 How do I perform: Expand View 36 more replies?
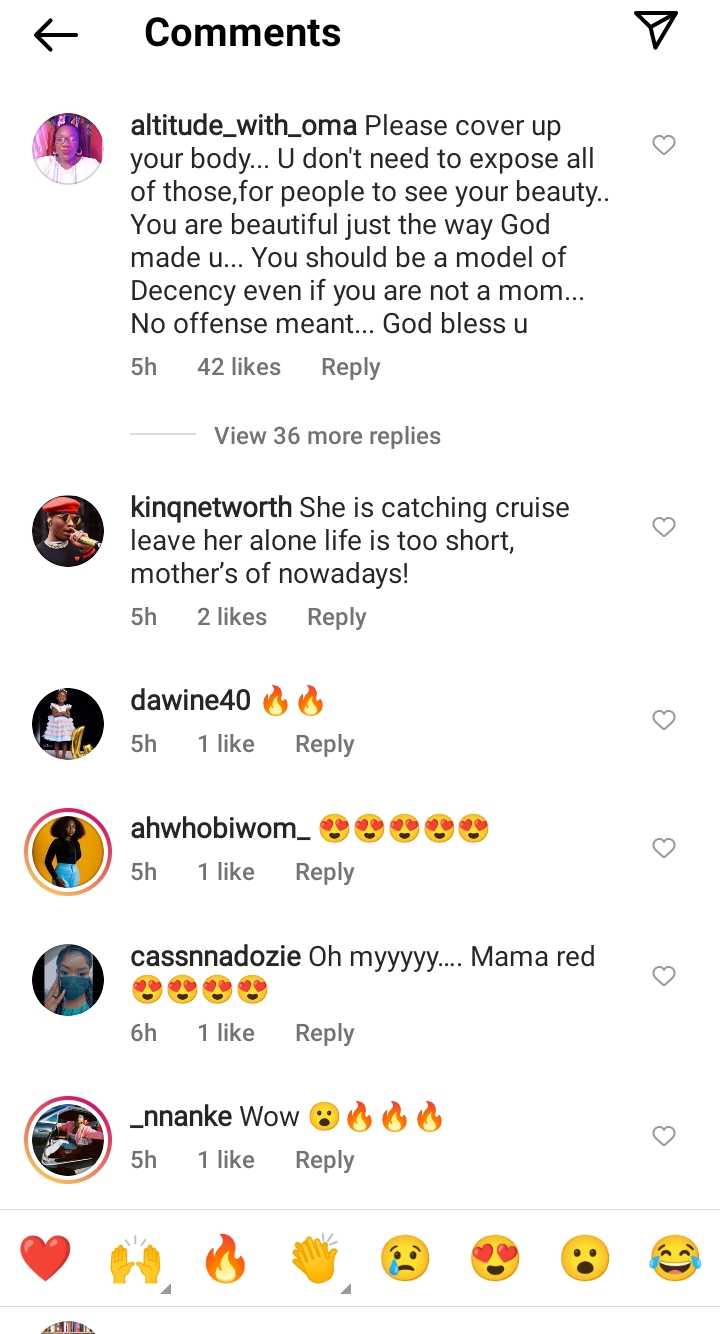[327, 436]
